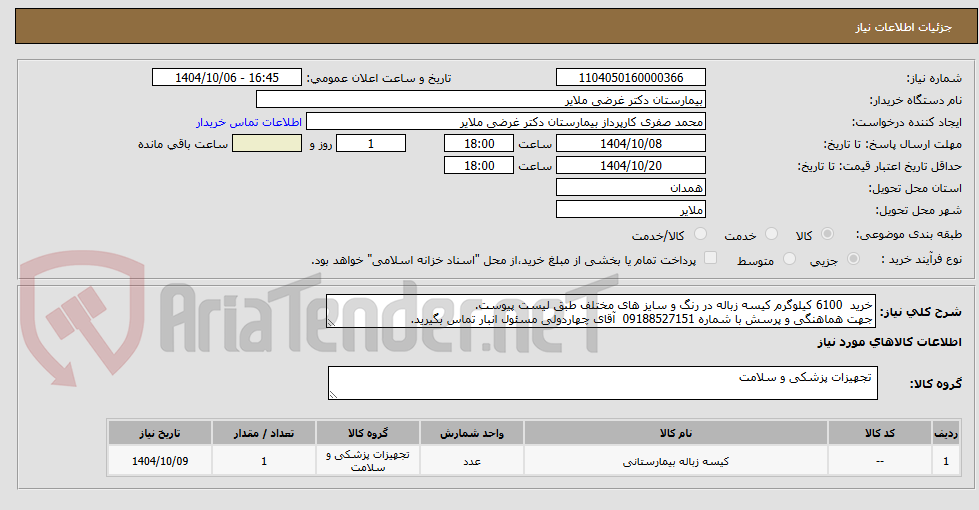Click resize handle of goods group textarea
The width and height of the screenshot is (979, 510).
coord(332,395)
